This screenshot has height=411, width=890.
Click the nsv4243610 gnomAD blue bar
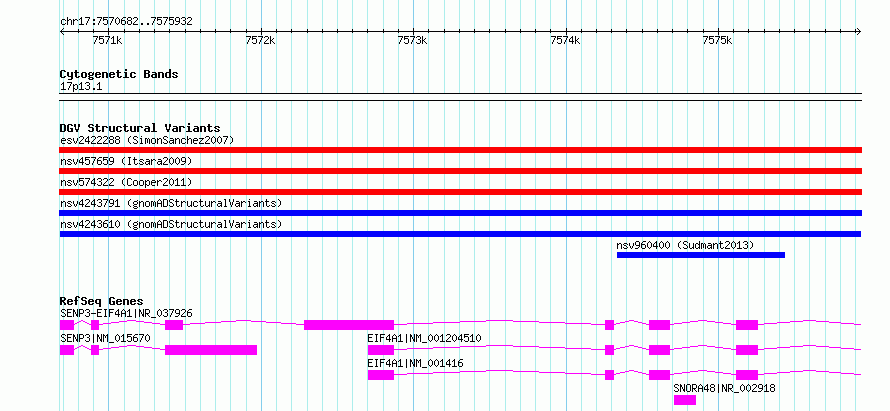460,234
